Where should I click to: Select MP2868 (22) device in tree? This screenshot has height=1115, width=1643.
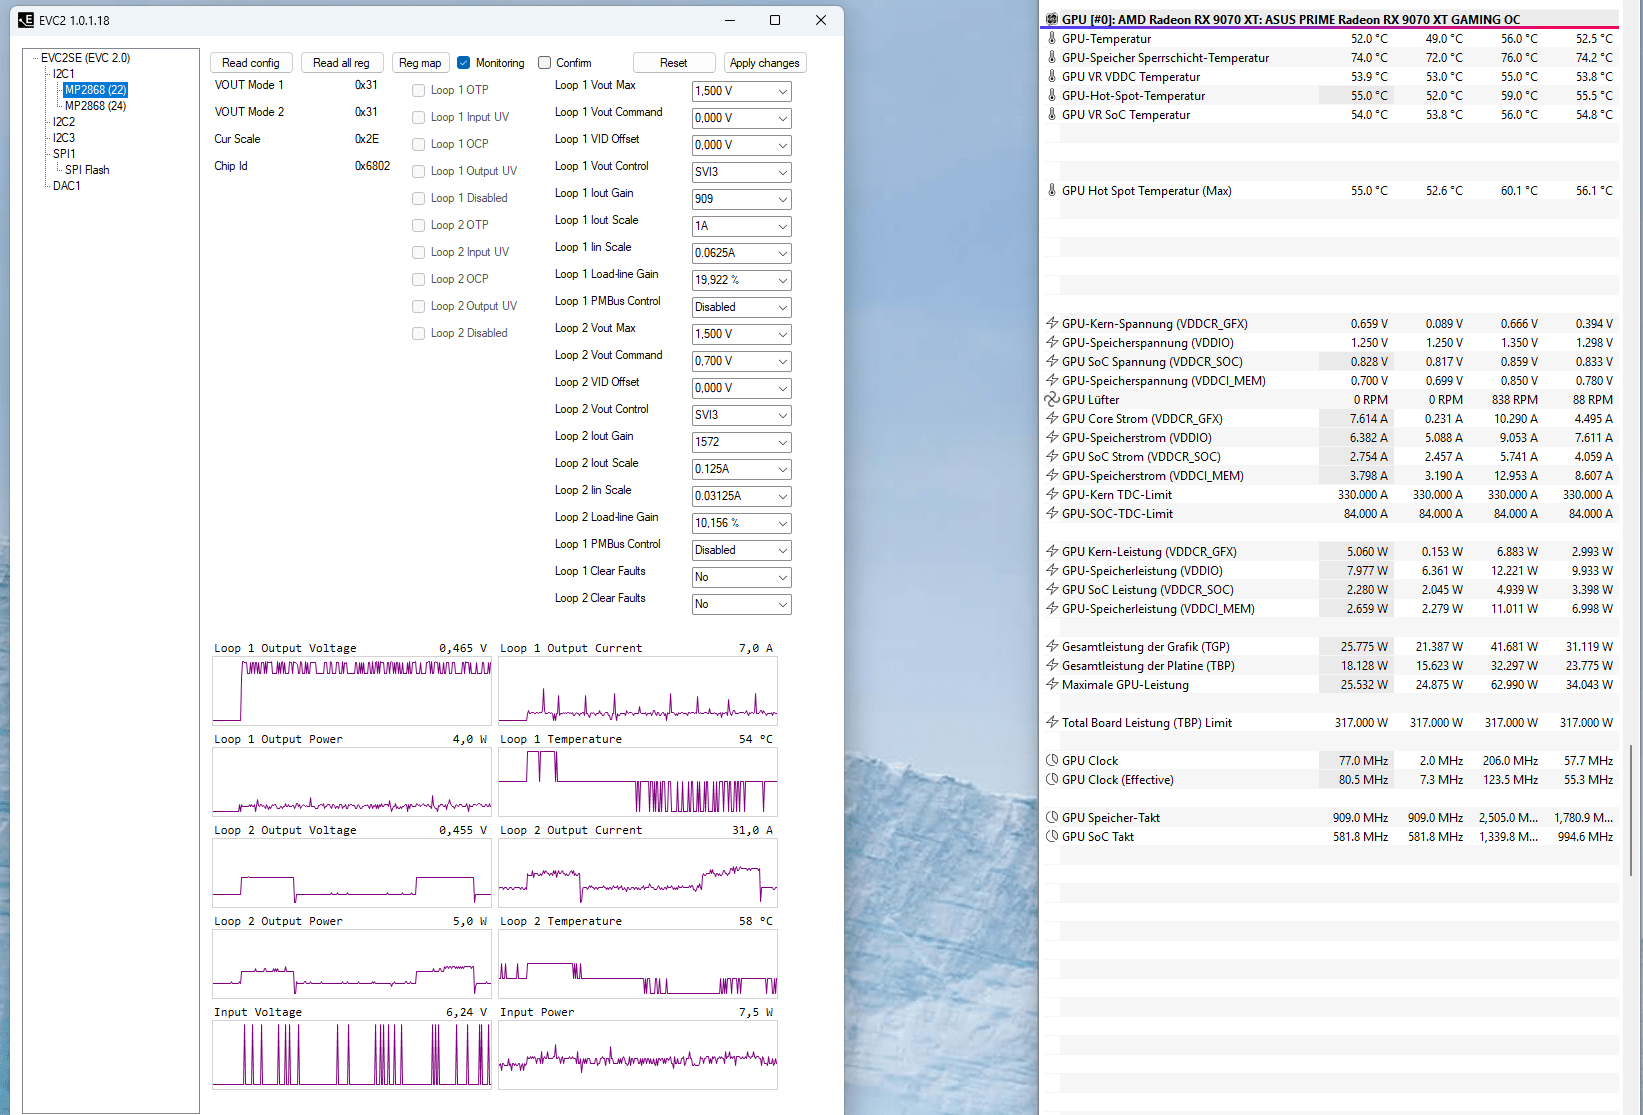(x=96, y=90)
